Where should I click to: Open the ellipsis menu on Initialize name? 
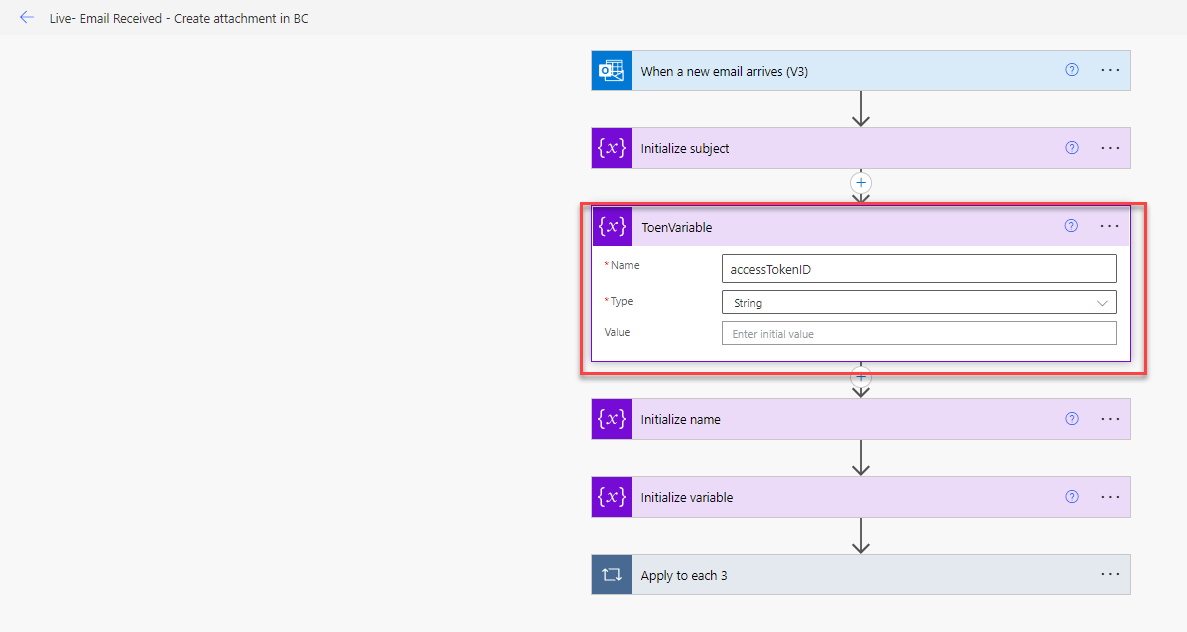[x=1109, y=419]
